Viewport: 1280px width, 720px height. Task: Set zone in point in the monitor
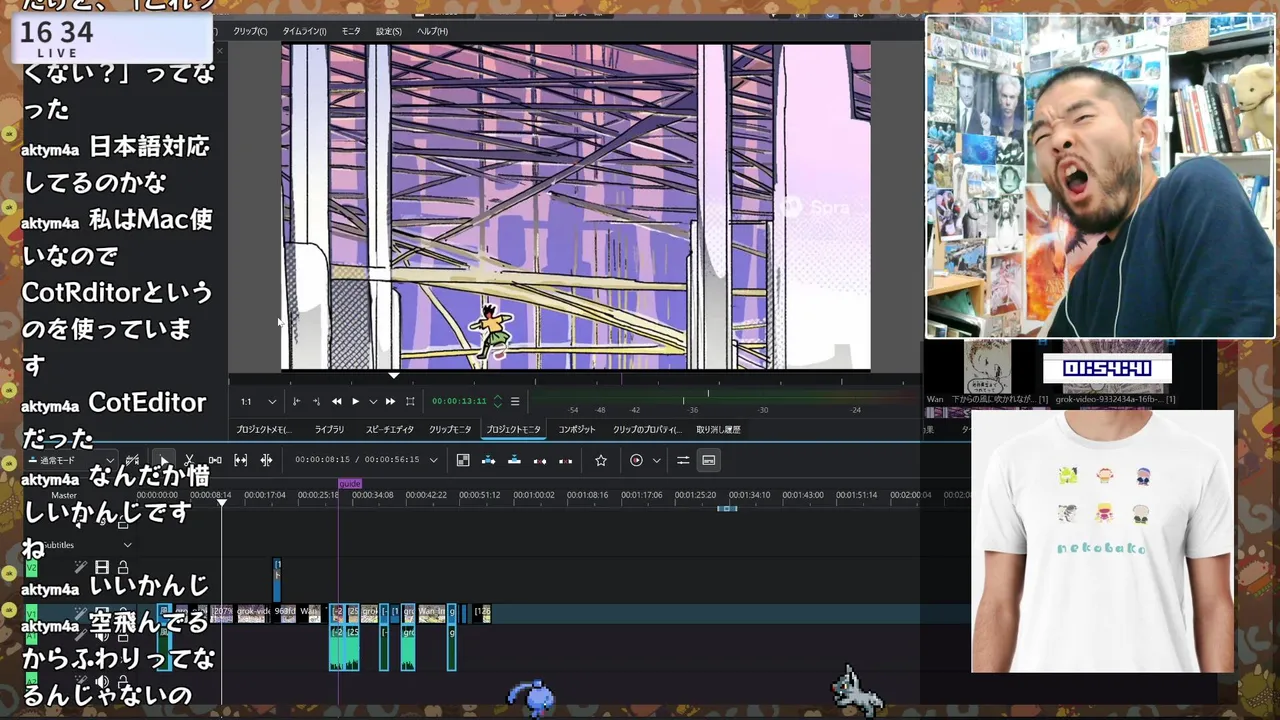(x=296, y=401)
